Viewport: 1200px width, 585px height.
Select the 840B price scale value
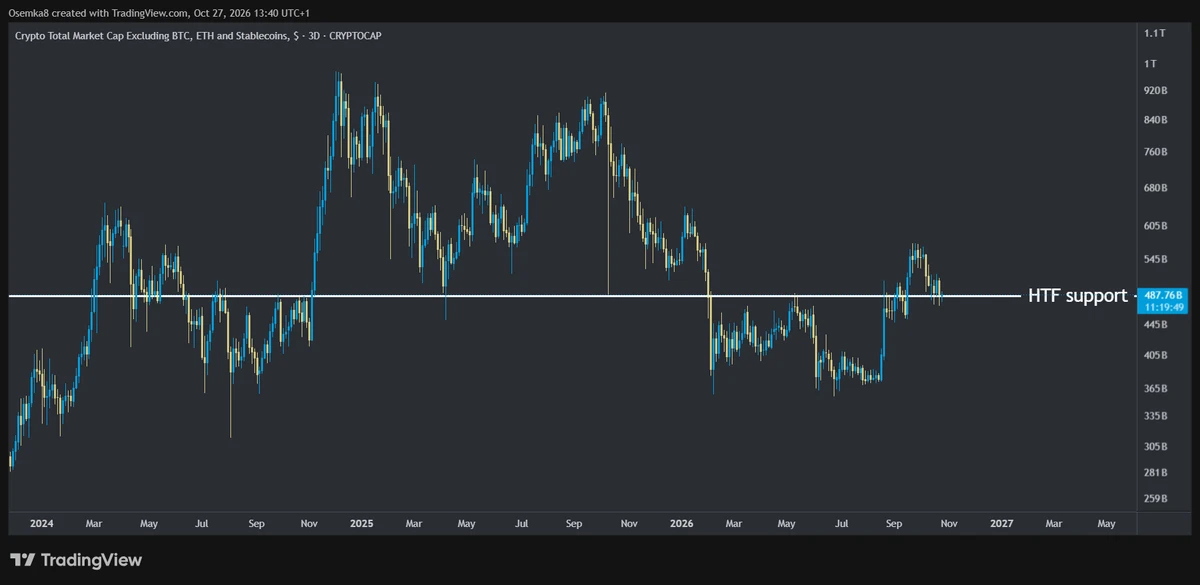click(1157, 121)
